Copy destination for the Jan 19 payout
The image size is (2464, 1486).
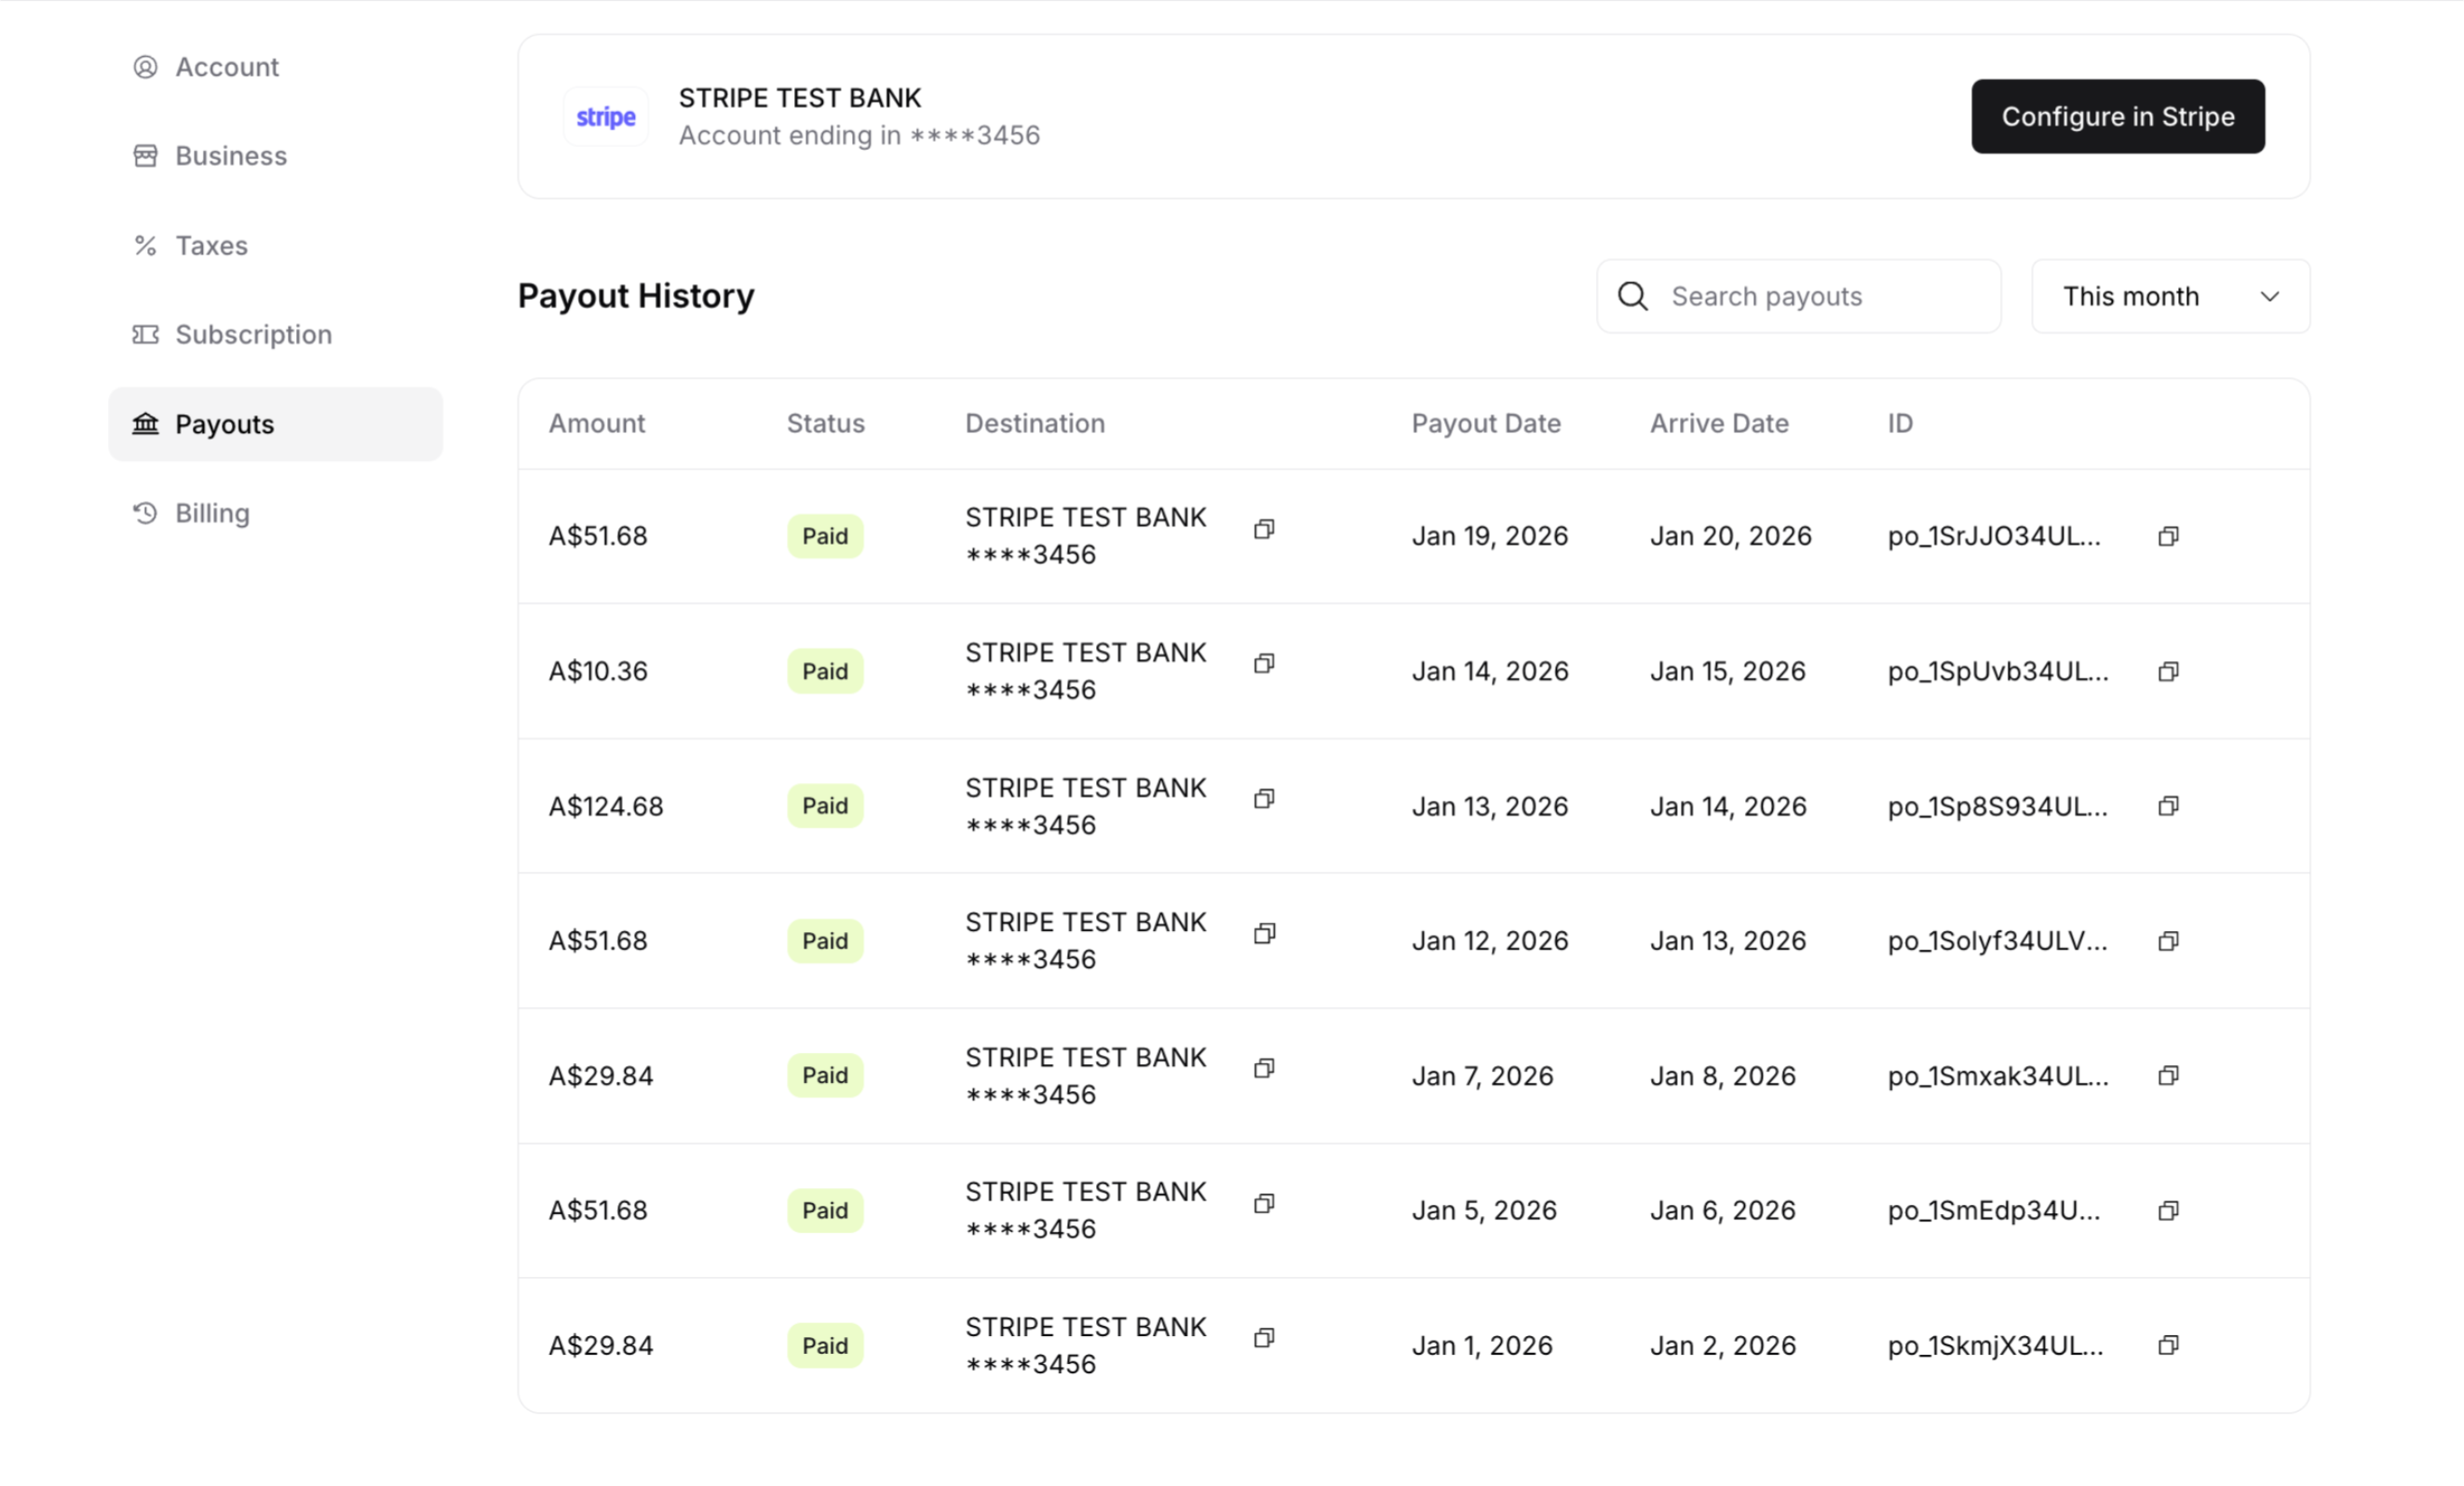[1264, 529]
